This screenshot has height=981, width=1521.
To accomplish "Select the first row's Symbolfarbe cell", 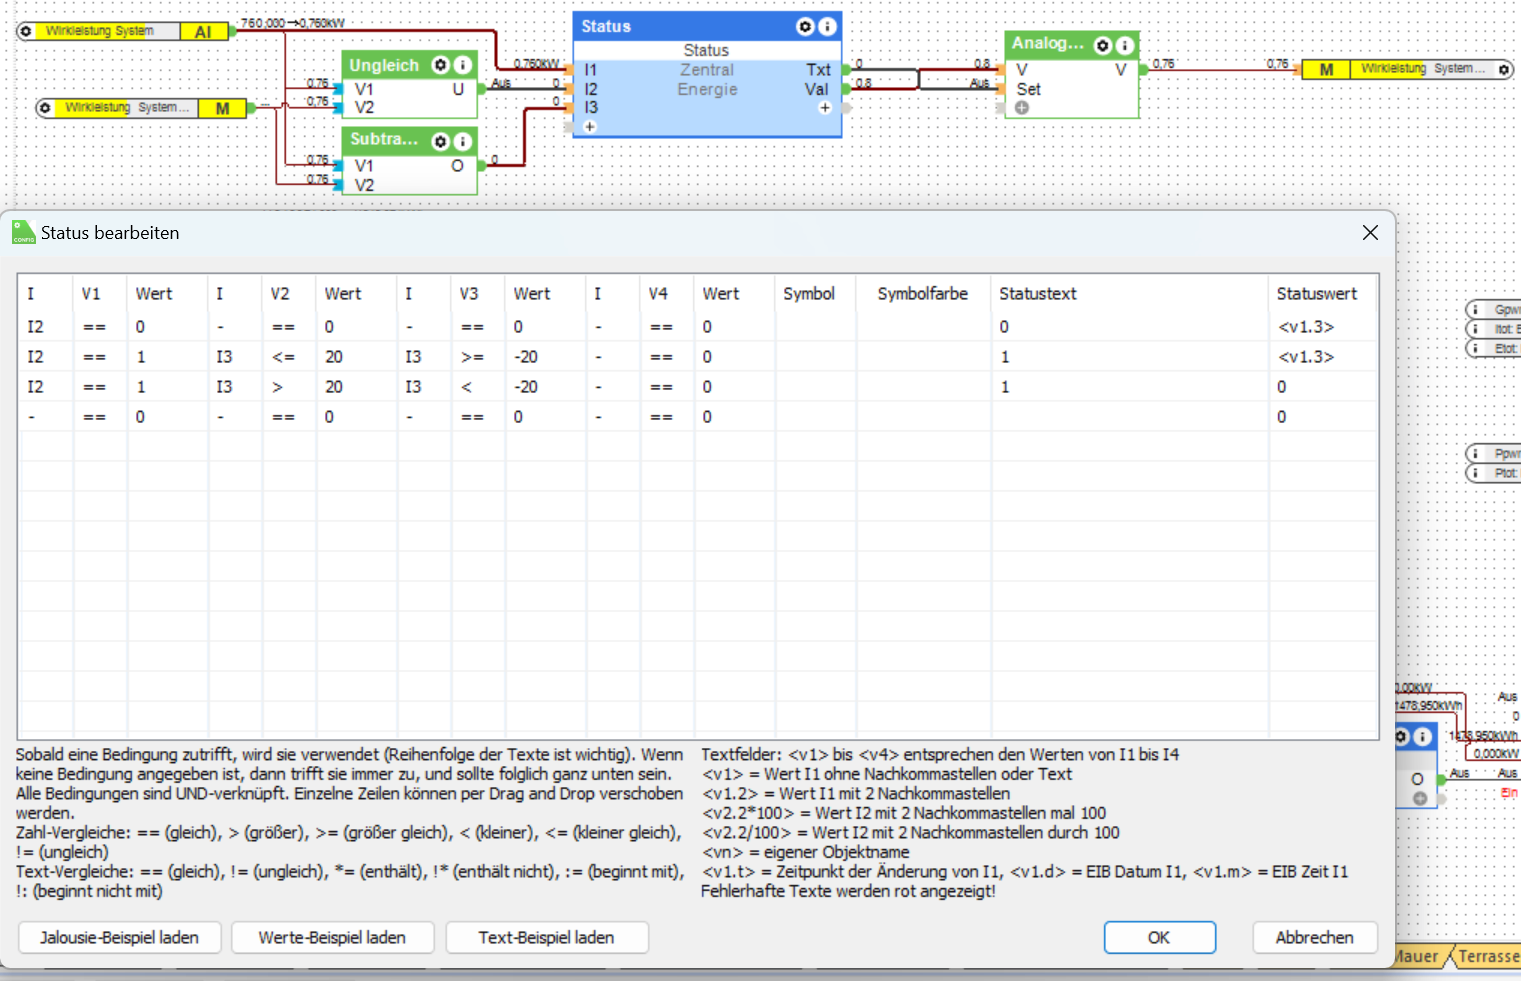I will pyautogui.click(x=922, y=327).
